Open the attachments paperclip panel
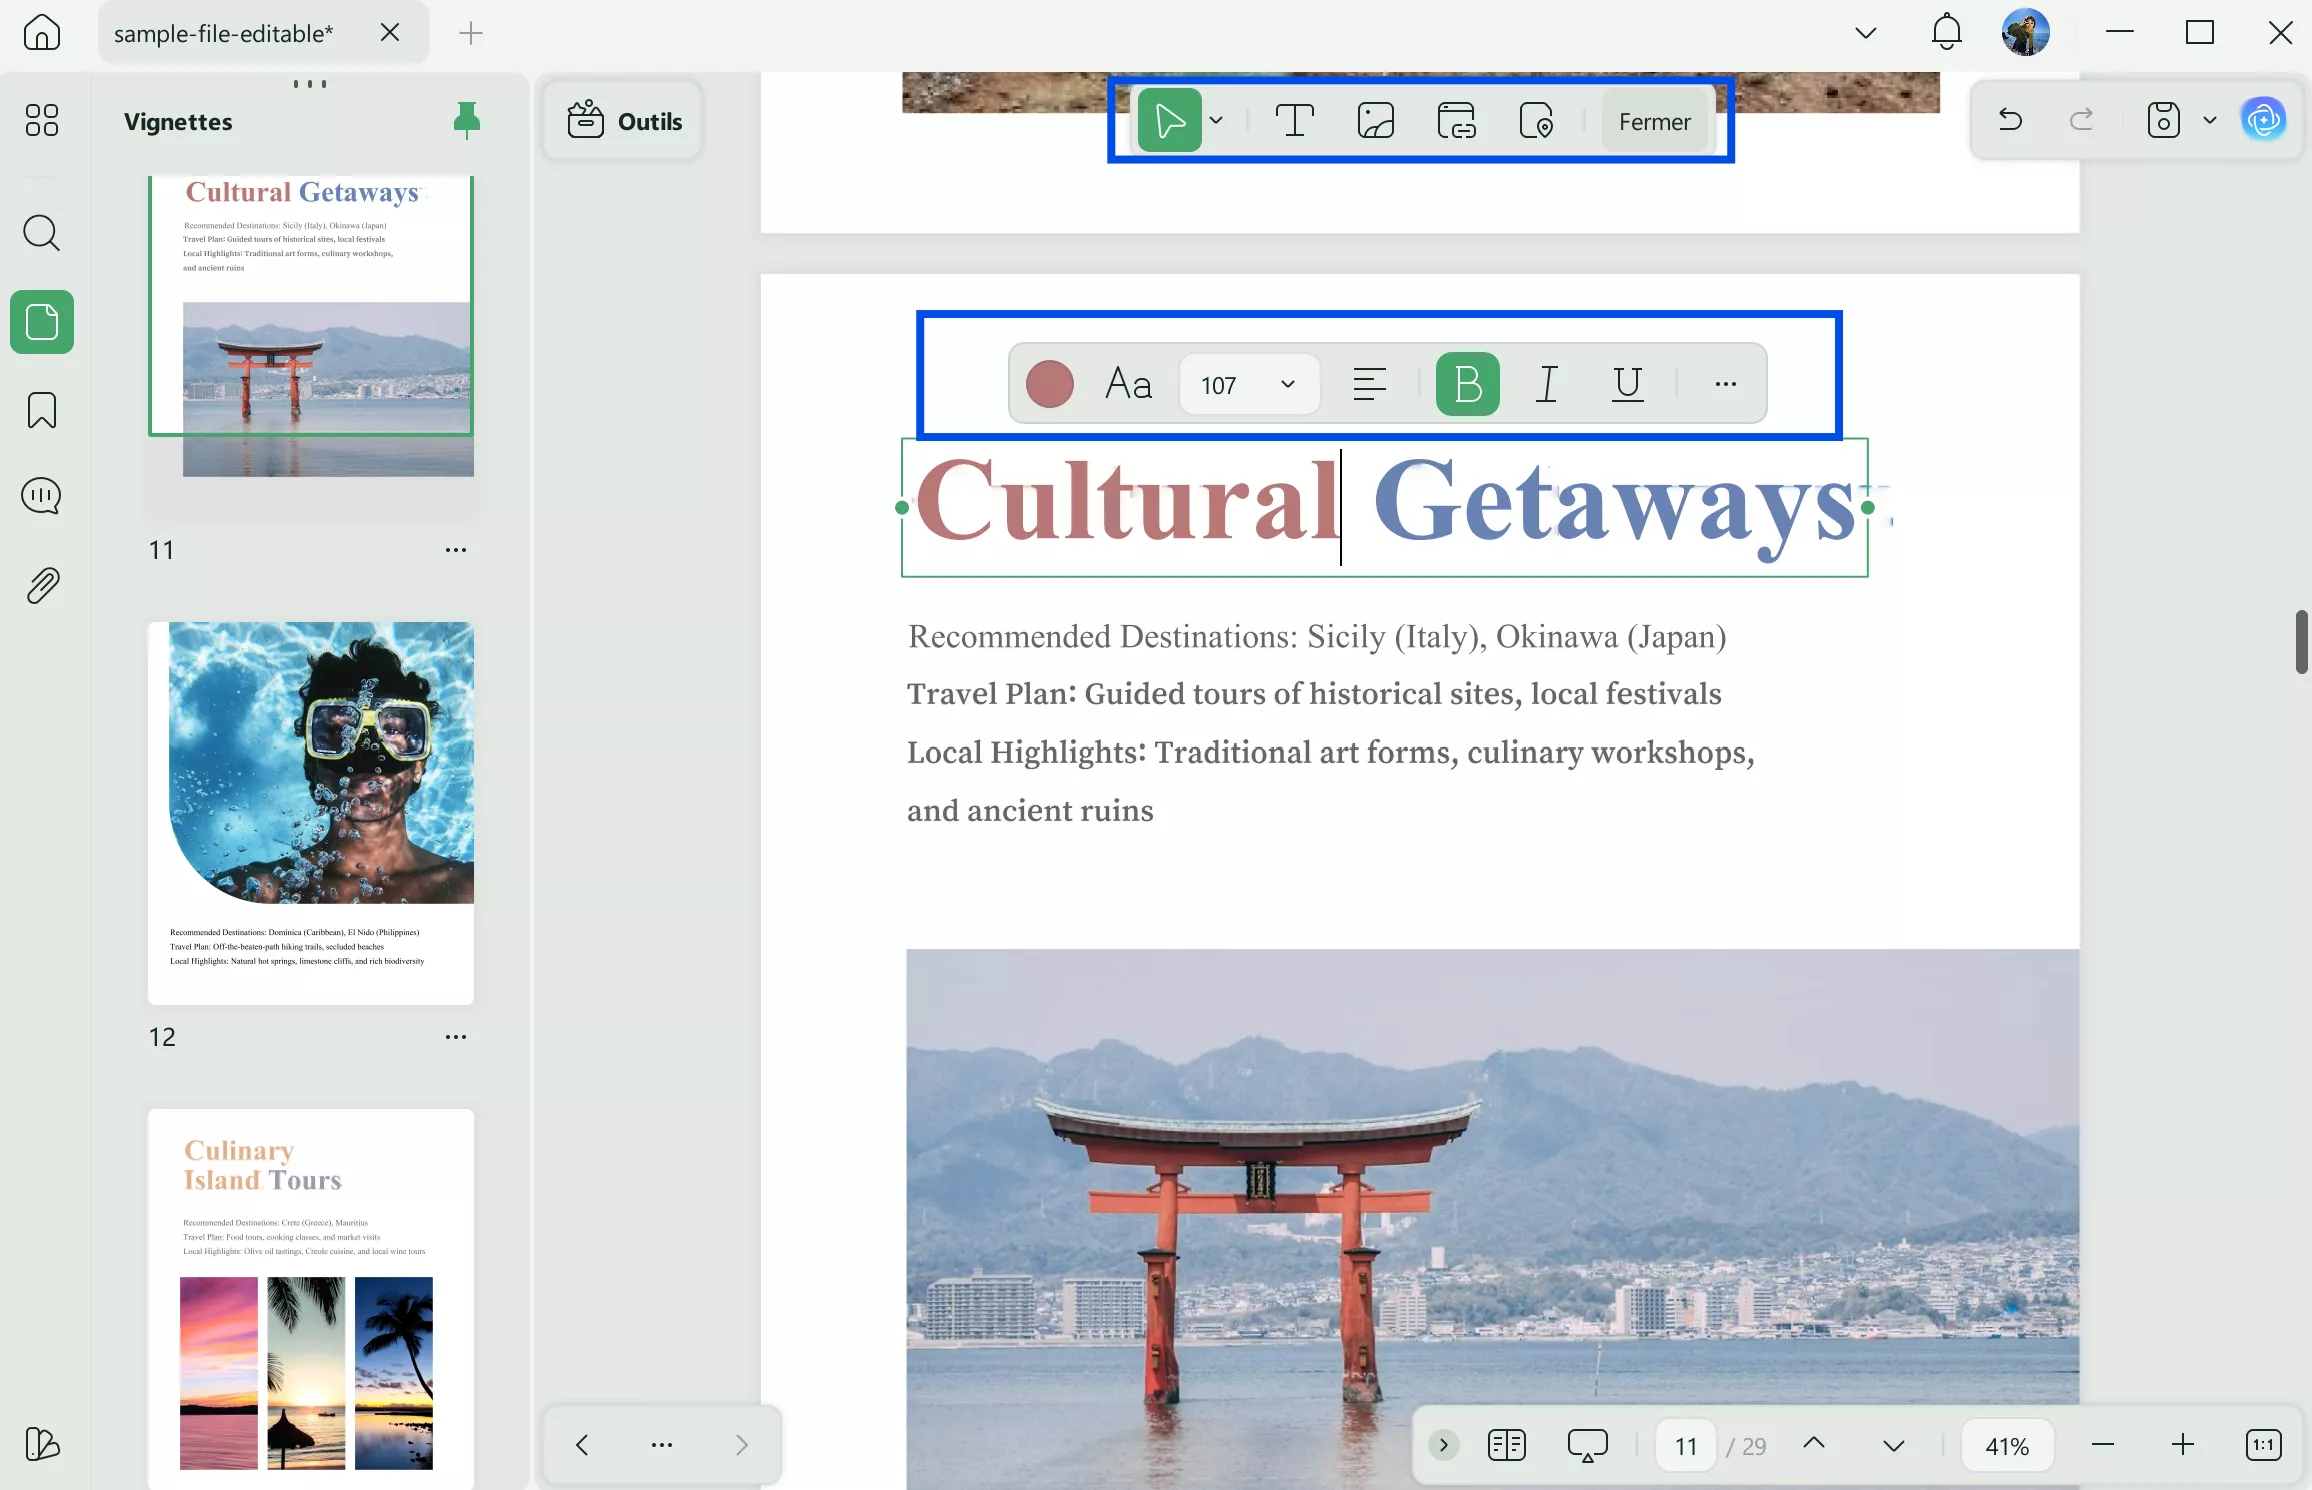This screenshot has height=1490, width=2312. pyautogui.click(x=41, y=585)
